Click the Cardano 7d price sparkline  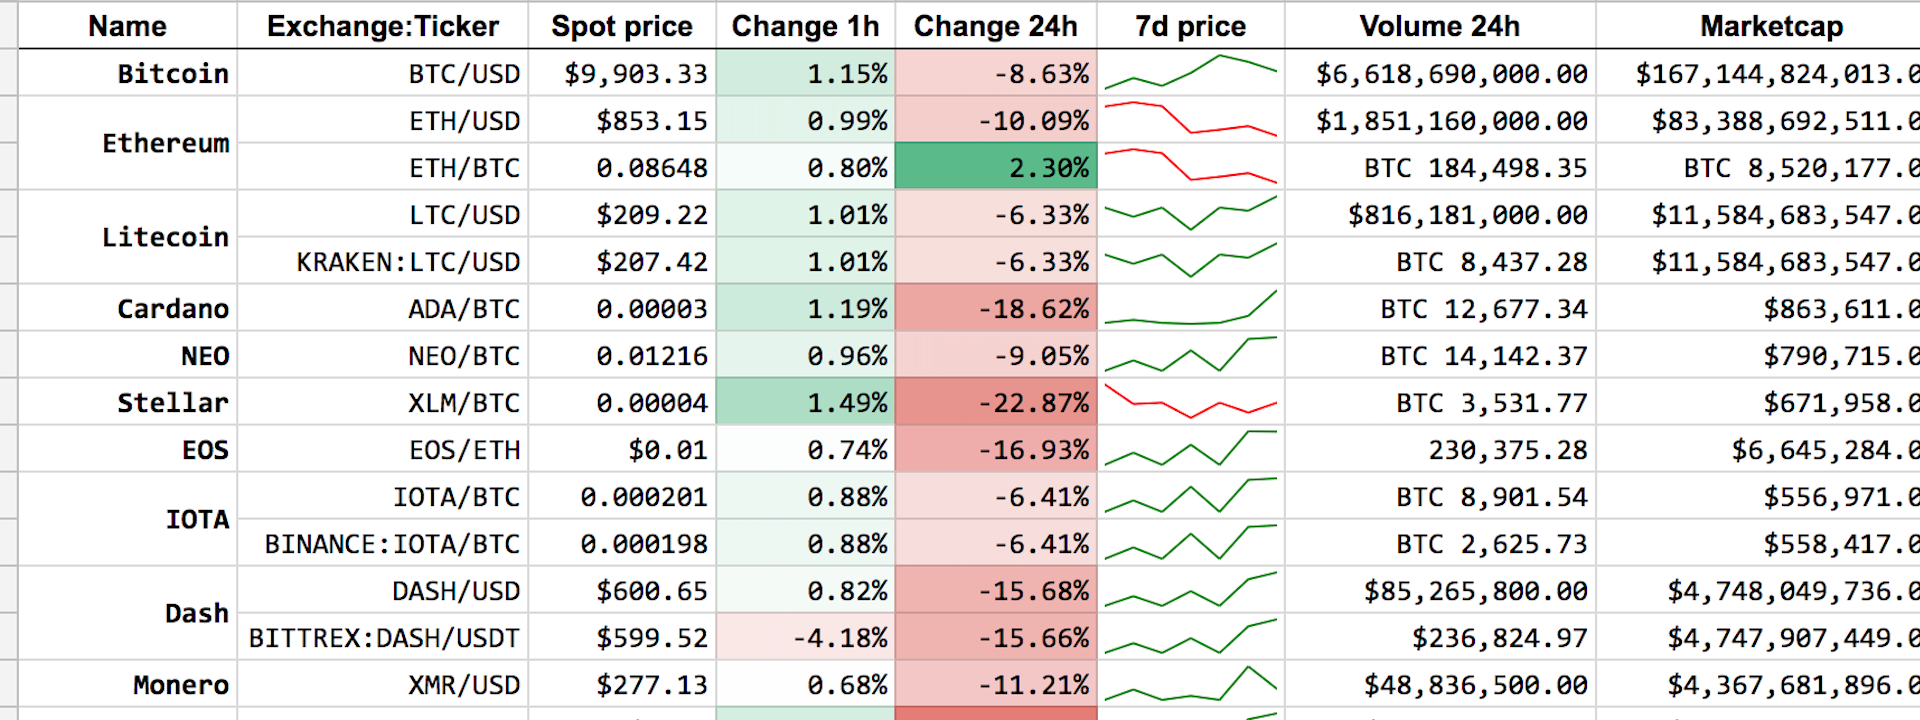coord(1190,308)
